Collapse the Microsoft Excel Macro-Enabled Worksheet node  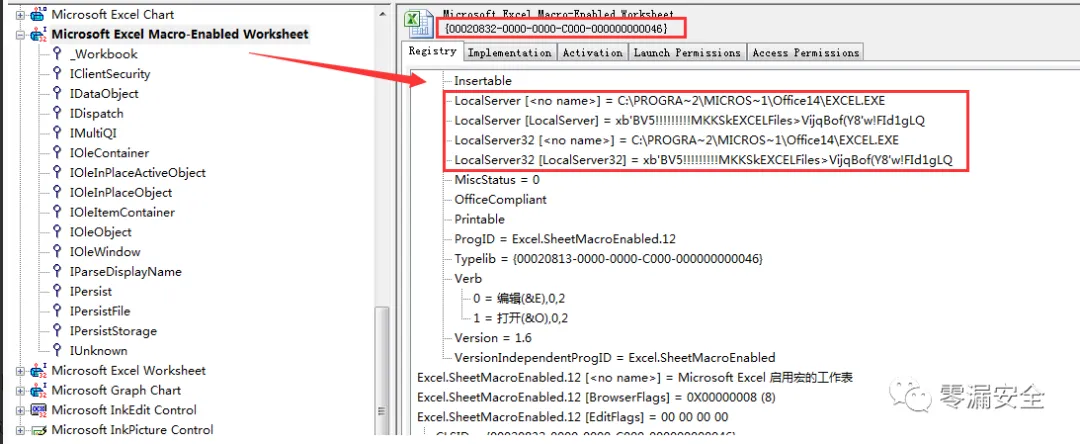coord(19,34)
